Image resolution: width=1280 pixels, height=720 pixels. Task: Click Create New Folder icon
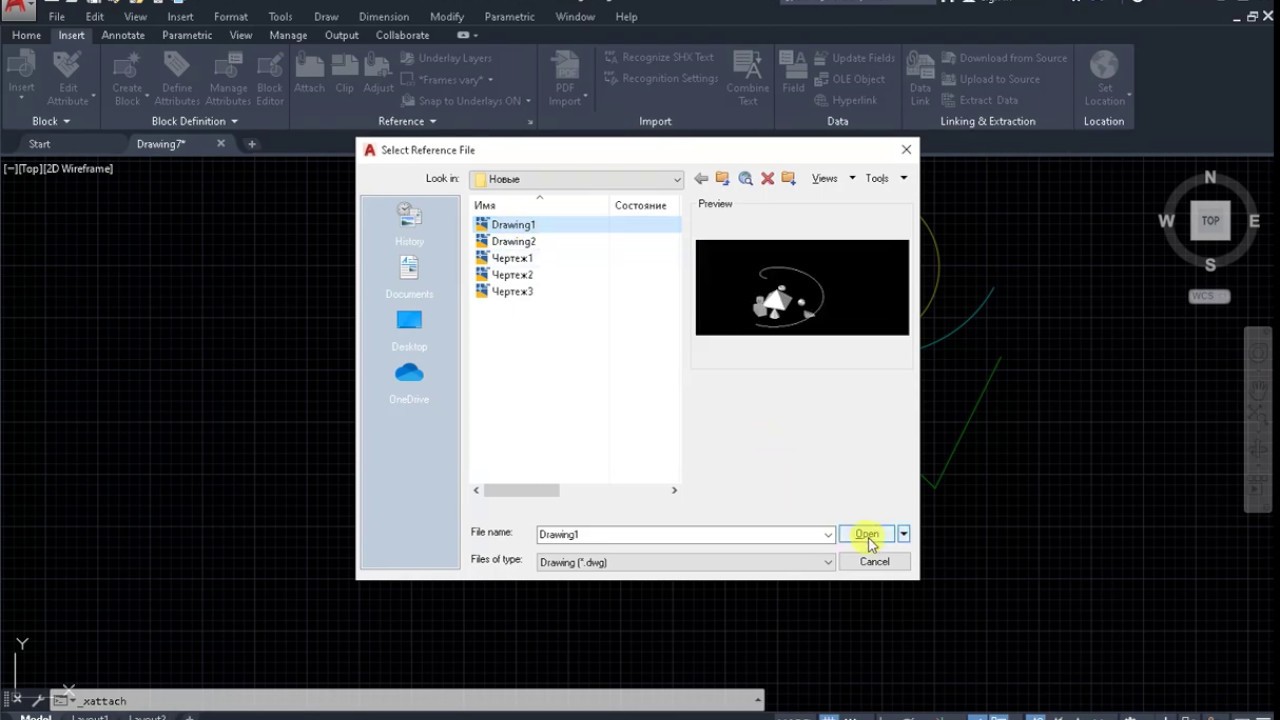click(x=789, y=178)
